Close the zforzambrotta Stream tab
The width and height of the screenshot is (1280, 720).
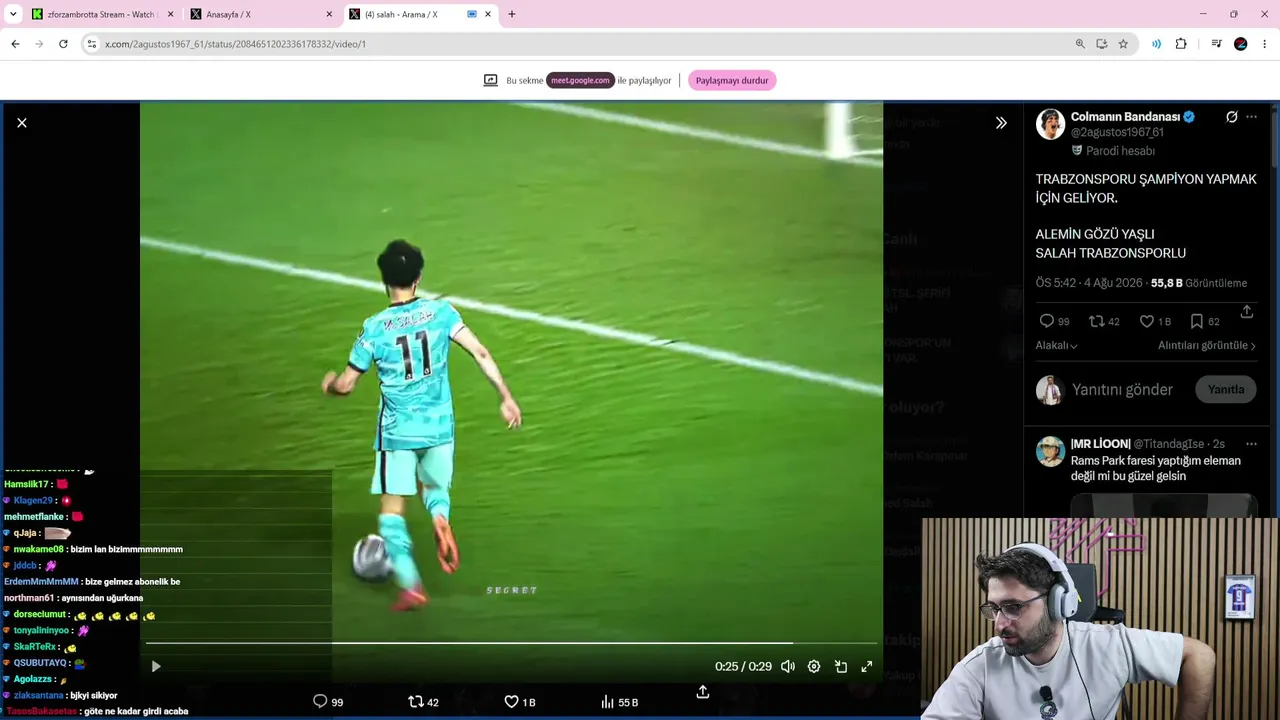(170, 14)
